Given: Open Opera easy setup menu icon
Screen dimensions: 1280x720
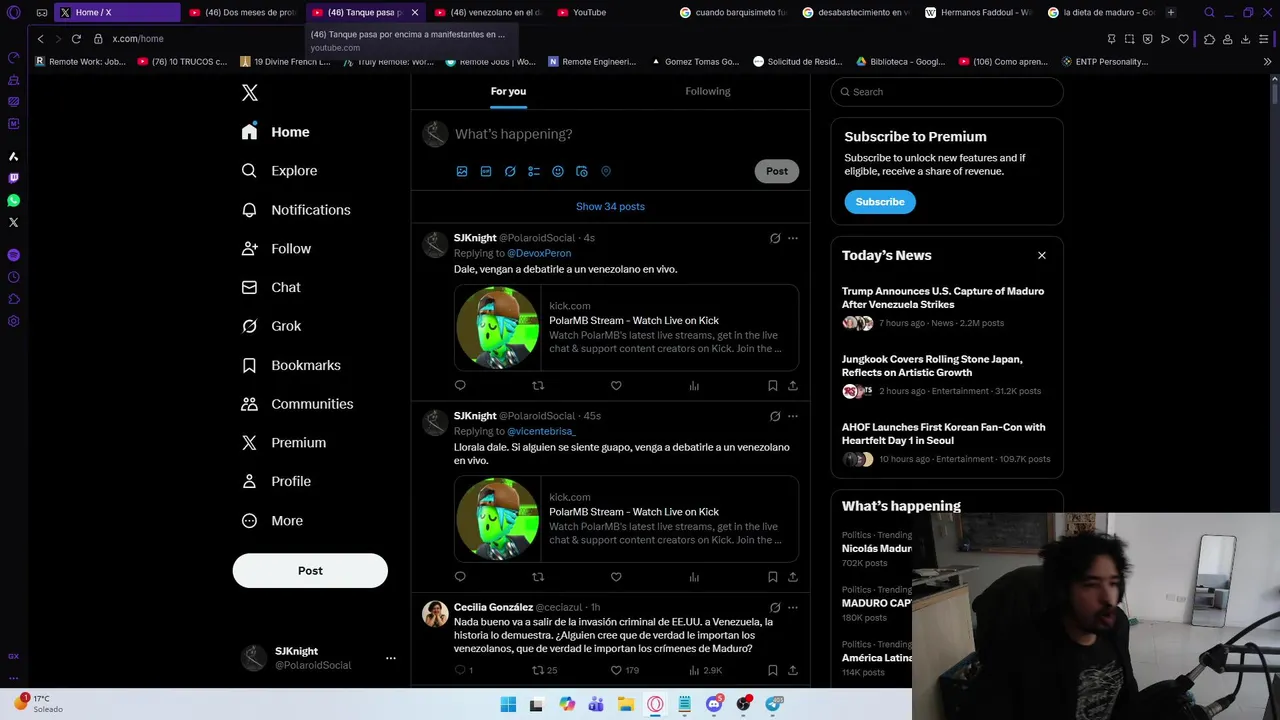Looking at the screenshot, I should (1266, 39).
